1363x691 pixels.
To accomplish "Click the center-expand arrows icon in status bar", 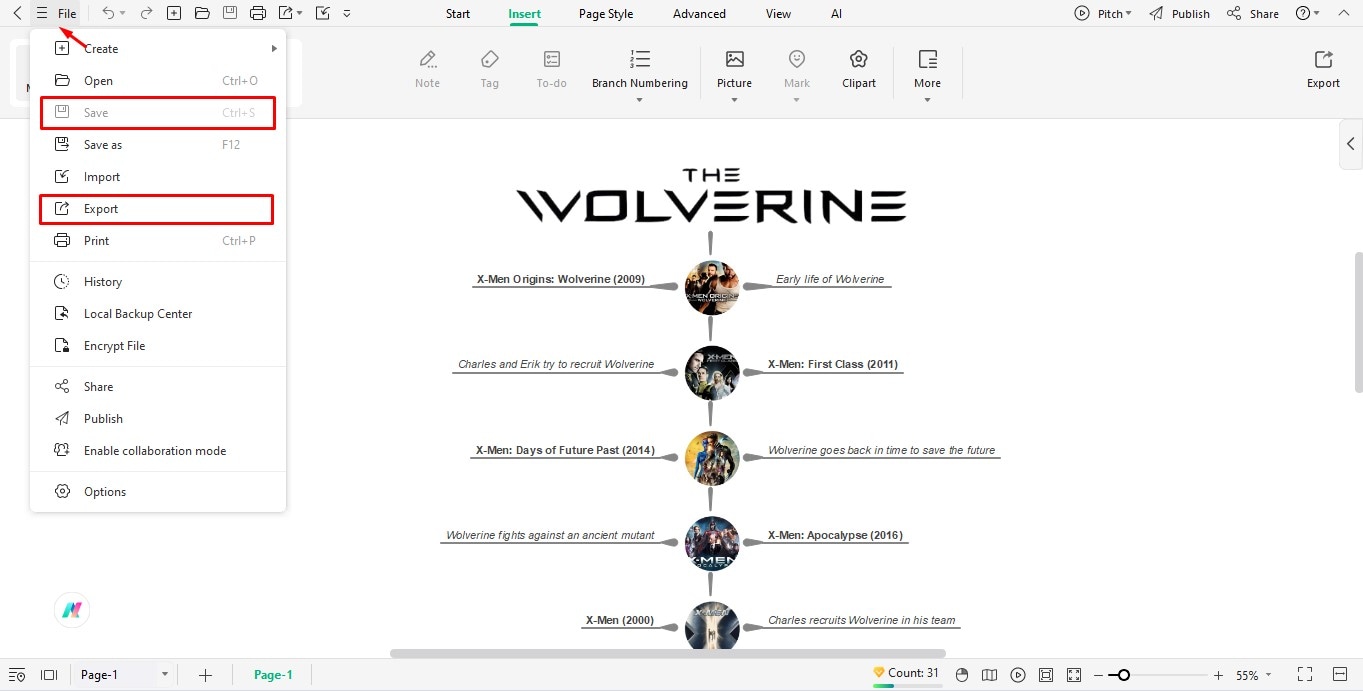I will point(1074,675).
